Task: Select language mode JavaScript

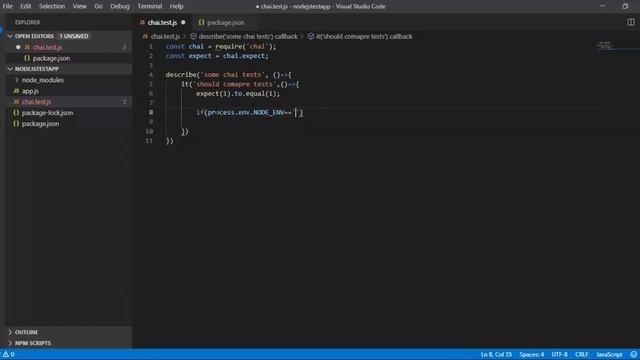Action: 609,354
